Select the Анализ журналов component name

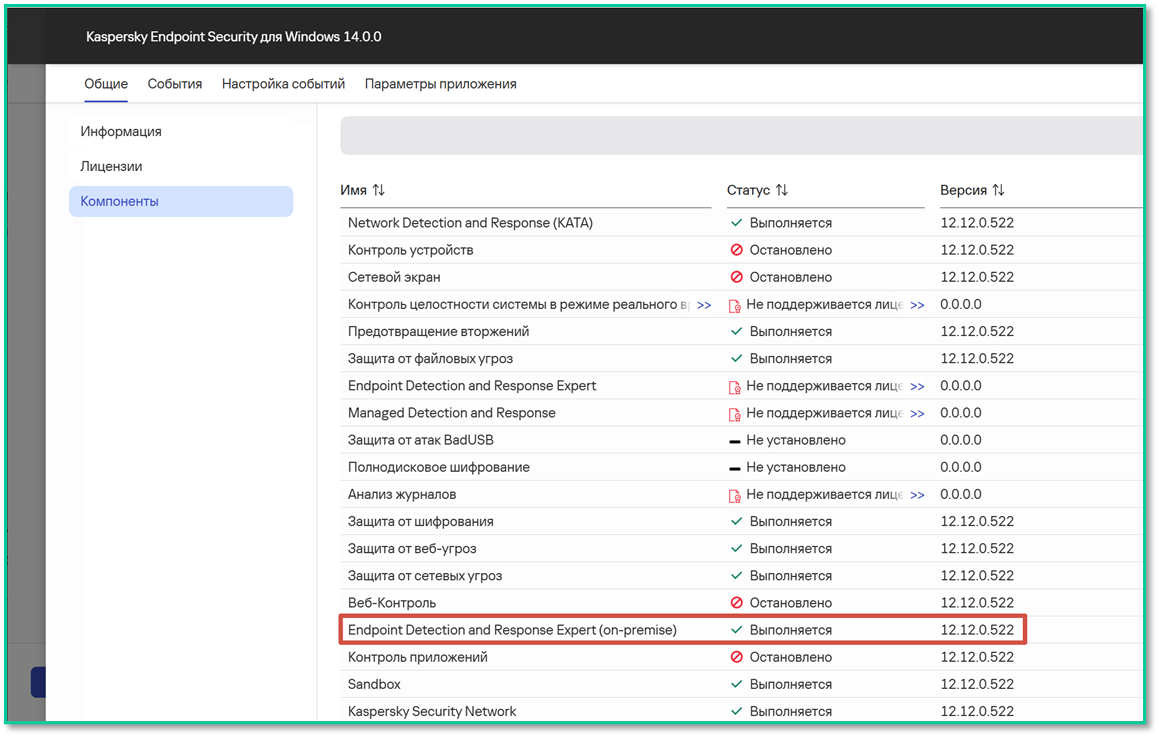(x=401, y=495)
